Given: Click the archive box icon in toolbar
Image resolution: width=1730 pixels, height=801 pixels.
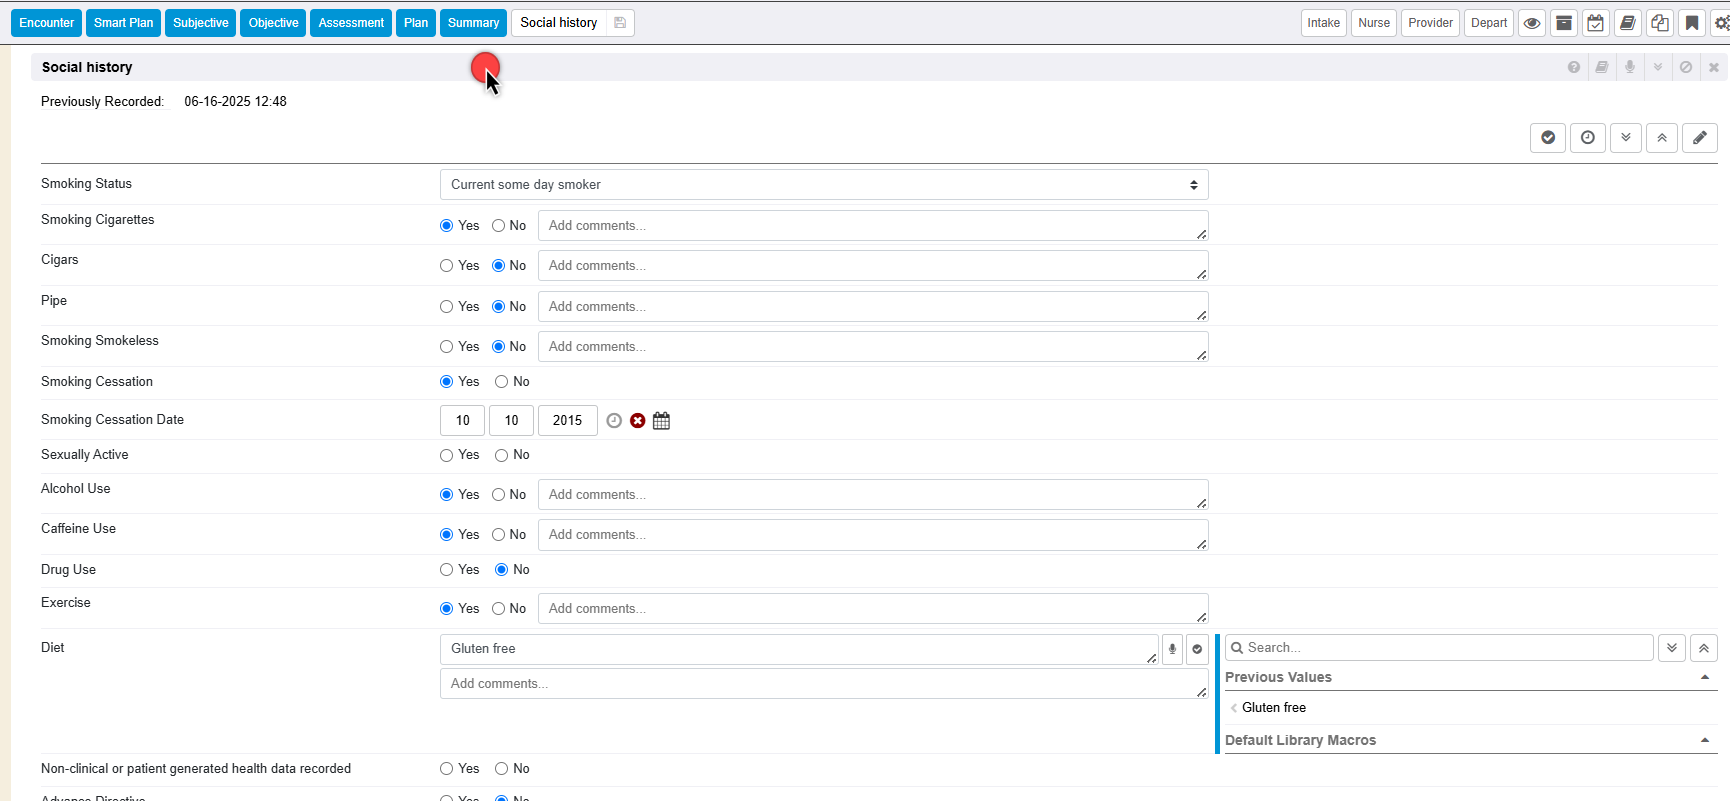Looking at the screenshot, I should click(1564, 23).
